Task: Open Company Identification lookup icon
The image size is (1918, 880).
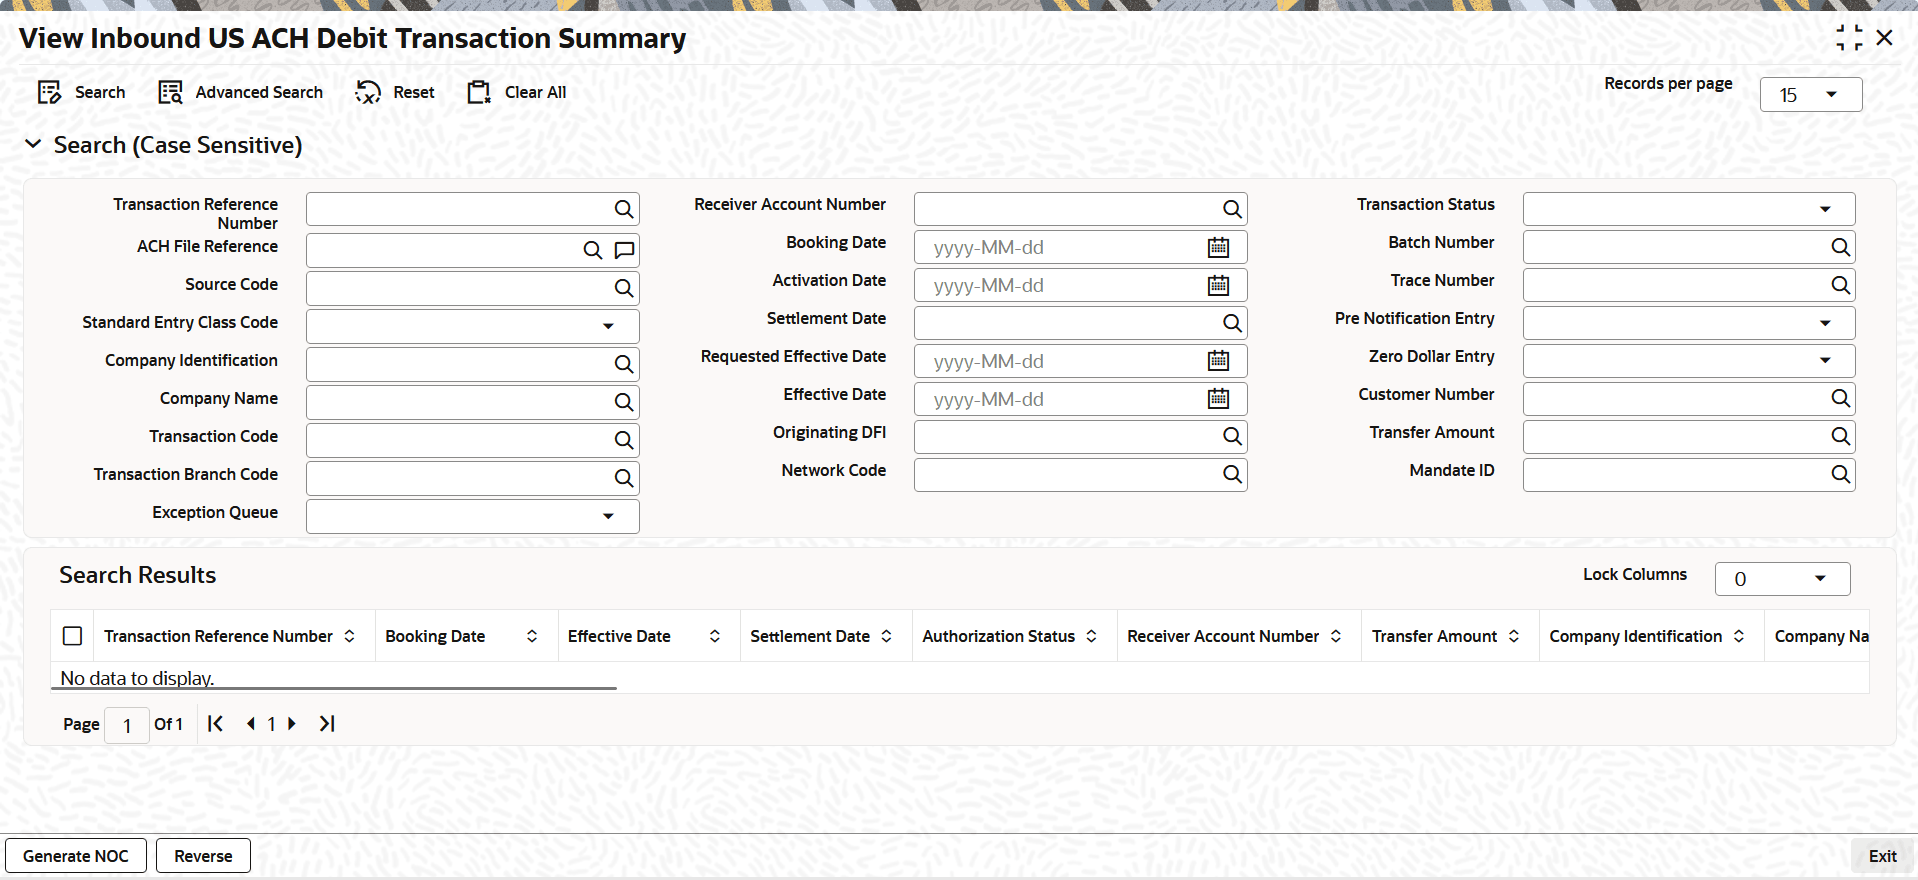Action: (624, 364)
